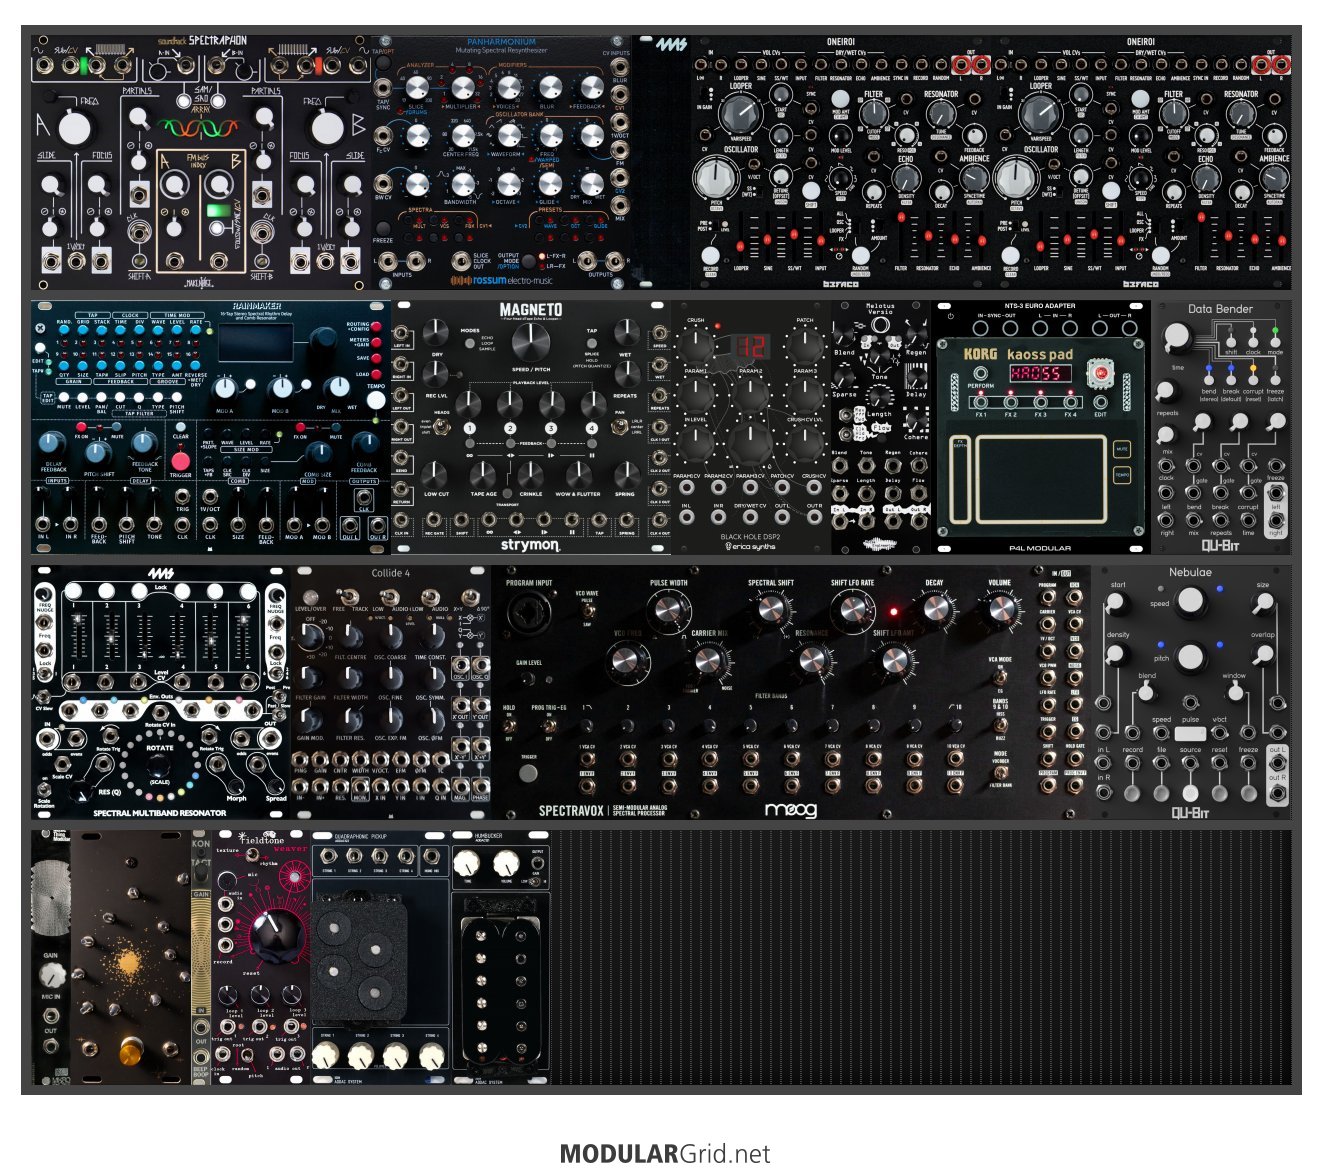Click the Qu-Bit logo on the Data Bender
Image resolution: width=1332 pixels, height=1175 pixels.
1220,545
